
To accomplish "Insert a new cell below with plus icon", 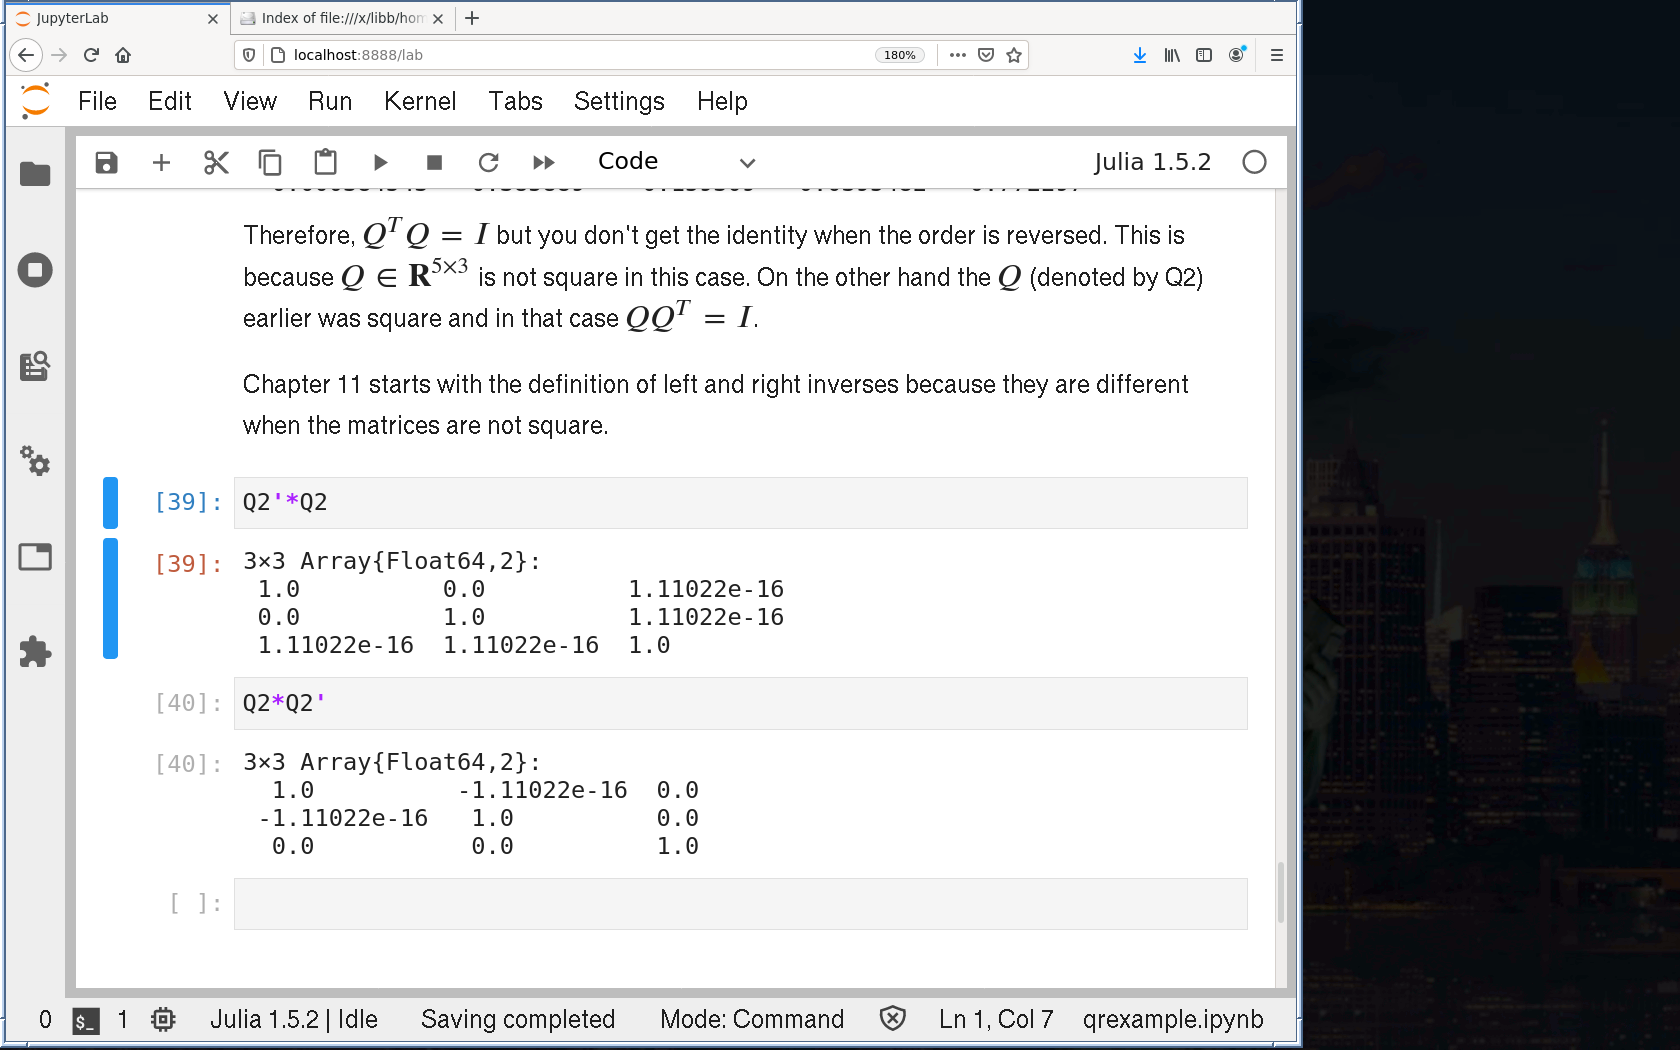I will [161, 162].
